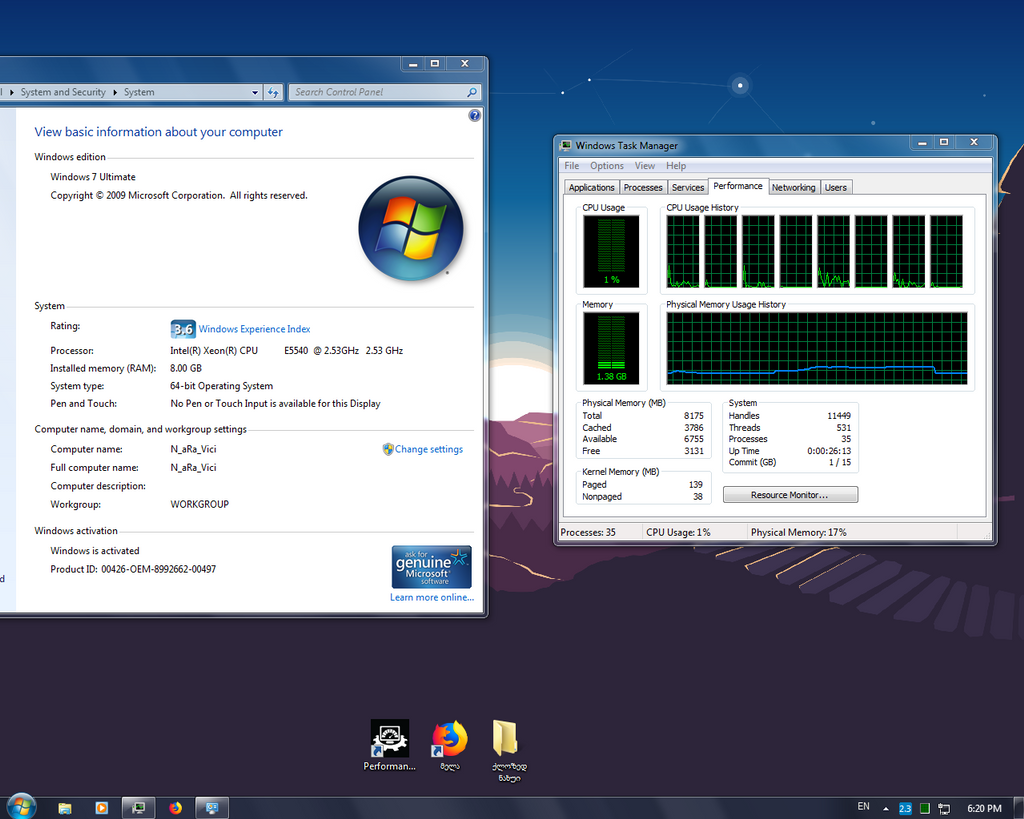Viewport: 1024px width, 819px height.
Task: Open the Help menu in Task Manager
Action: point(676,166)
